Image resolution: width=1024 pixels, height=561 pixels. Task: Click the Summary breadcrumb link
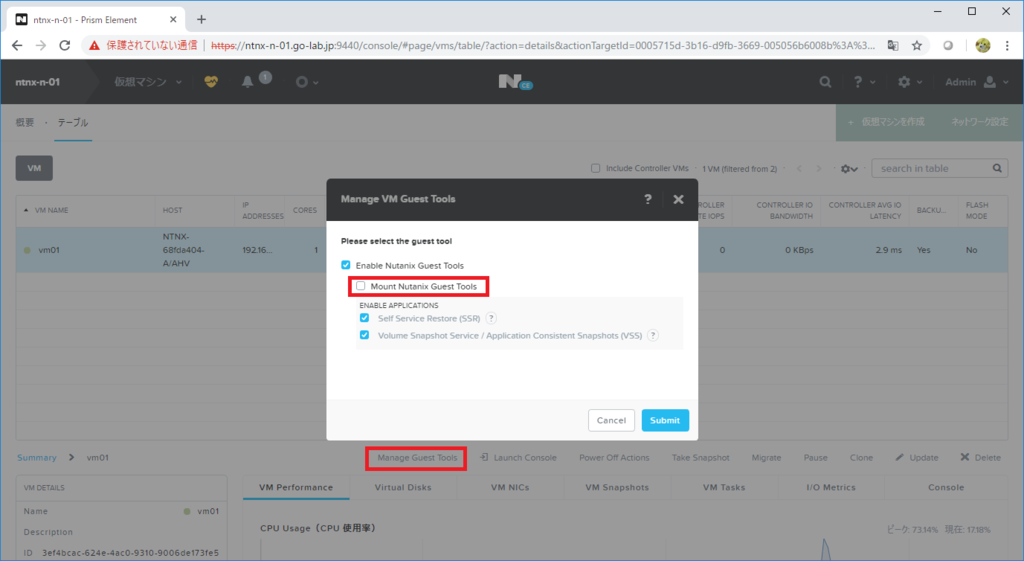37,457
